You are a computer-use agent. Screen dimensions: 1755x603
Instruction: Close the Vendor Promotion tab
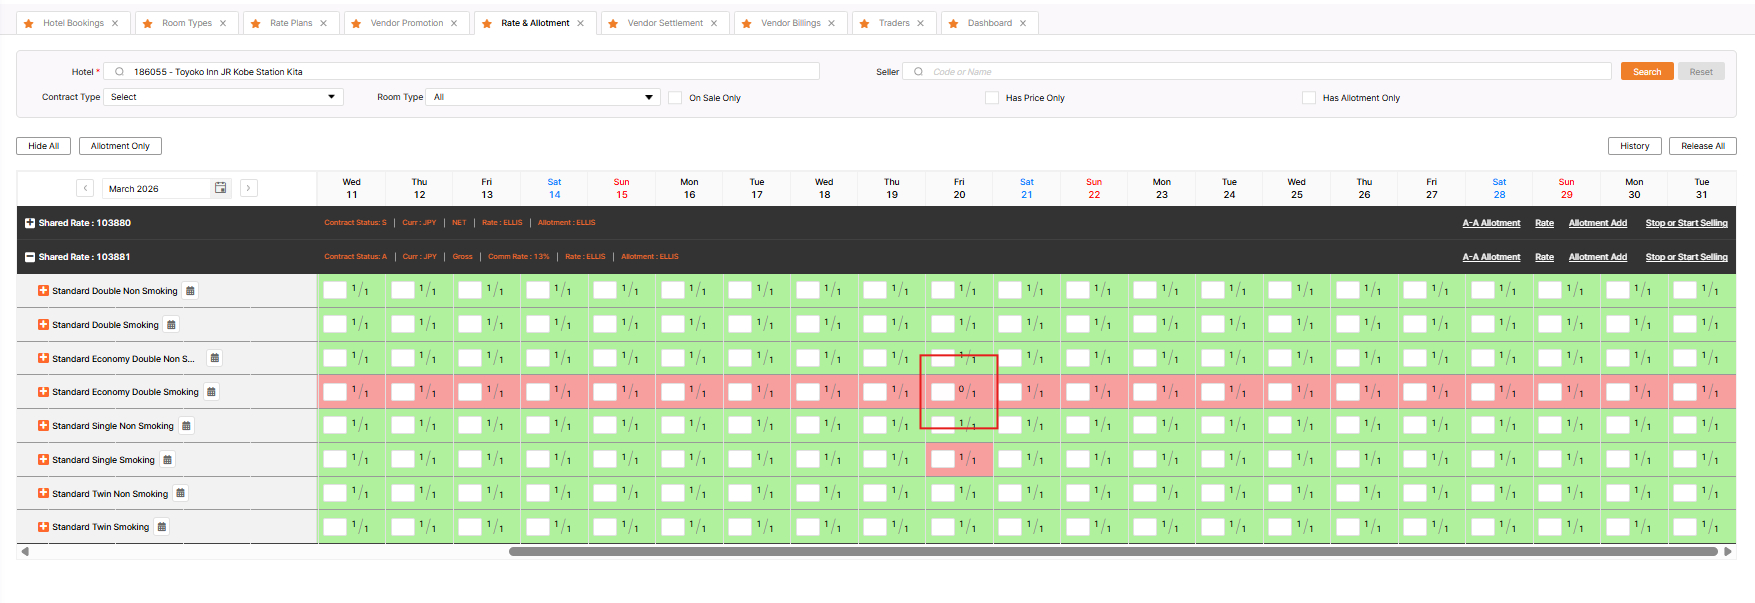pos(454,23)
